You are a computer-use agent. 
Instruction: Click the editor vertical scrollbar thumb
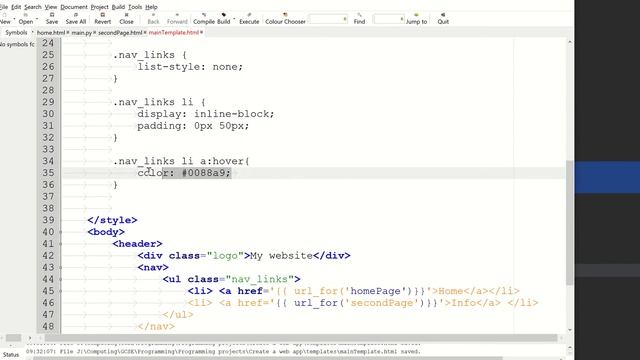coord(570,222)
